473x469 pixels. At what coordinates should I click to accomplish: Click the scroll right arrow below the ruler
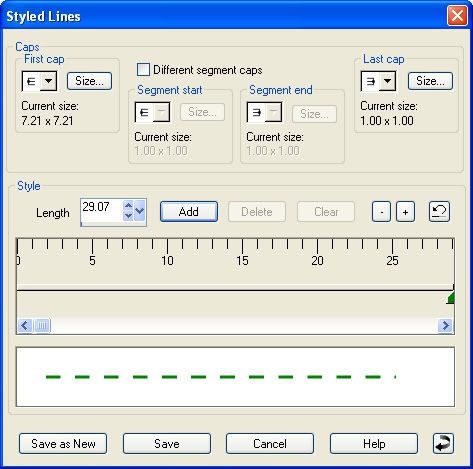(x=446, y=325)
